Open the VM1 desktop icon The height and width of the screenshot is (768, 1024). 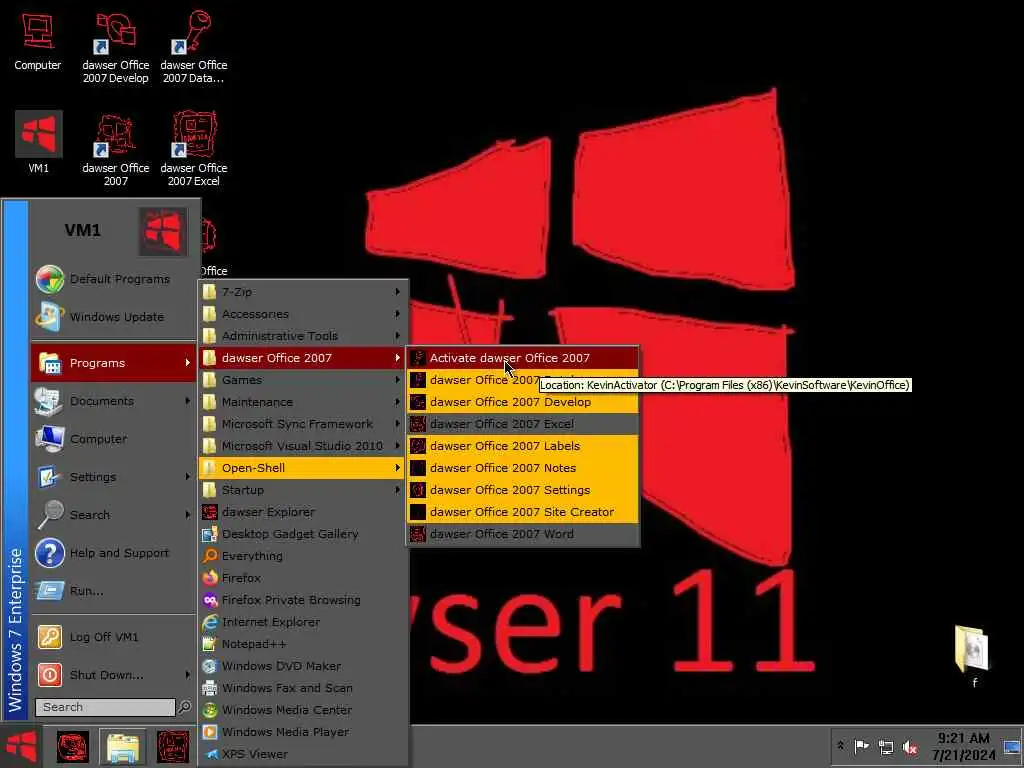point(39,142)
